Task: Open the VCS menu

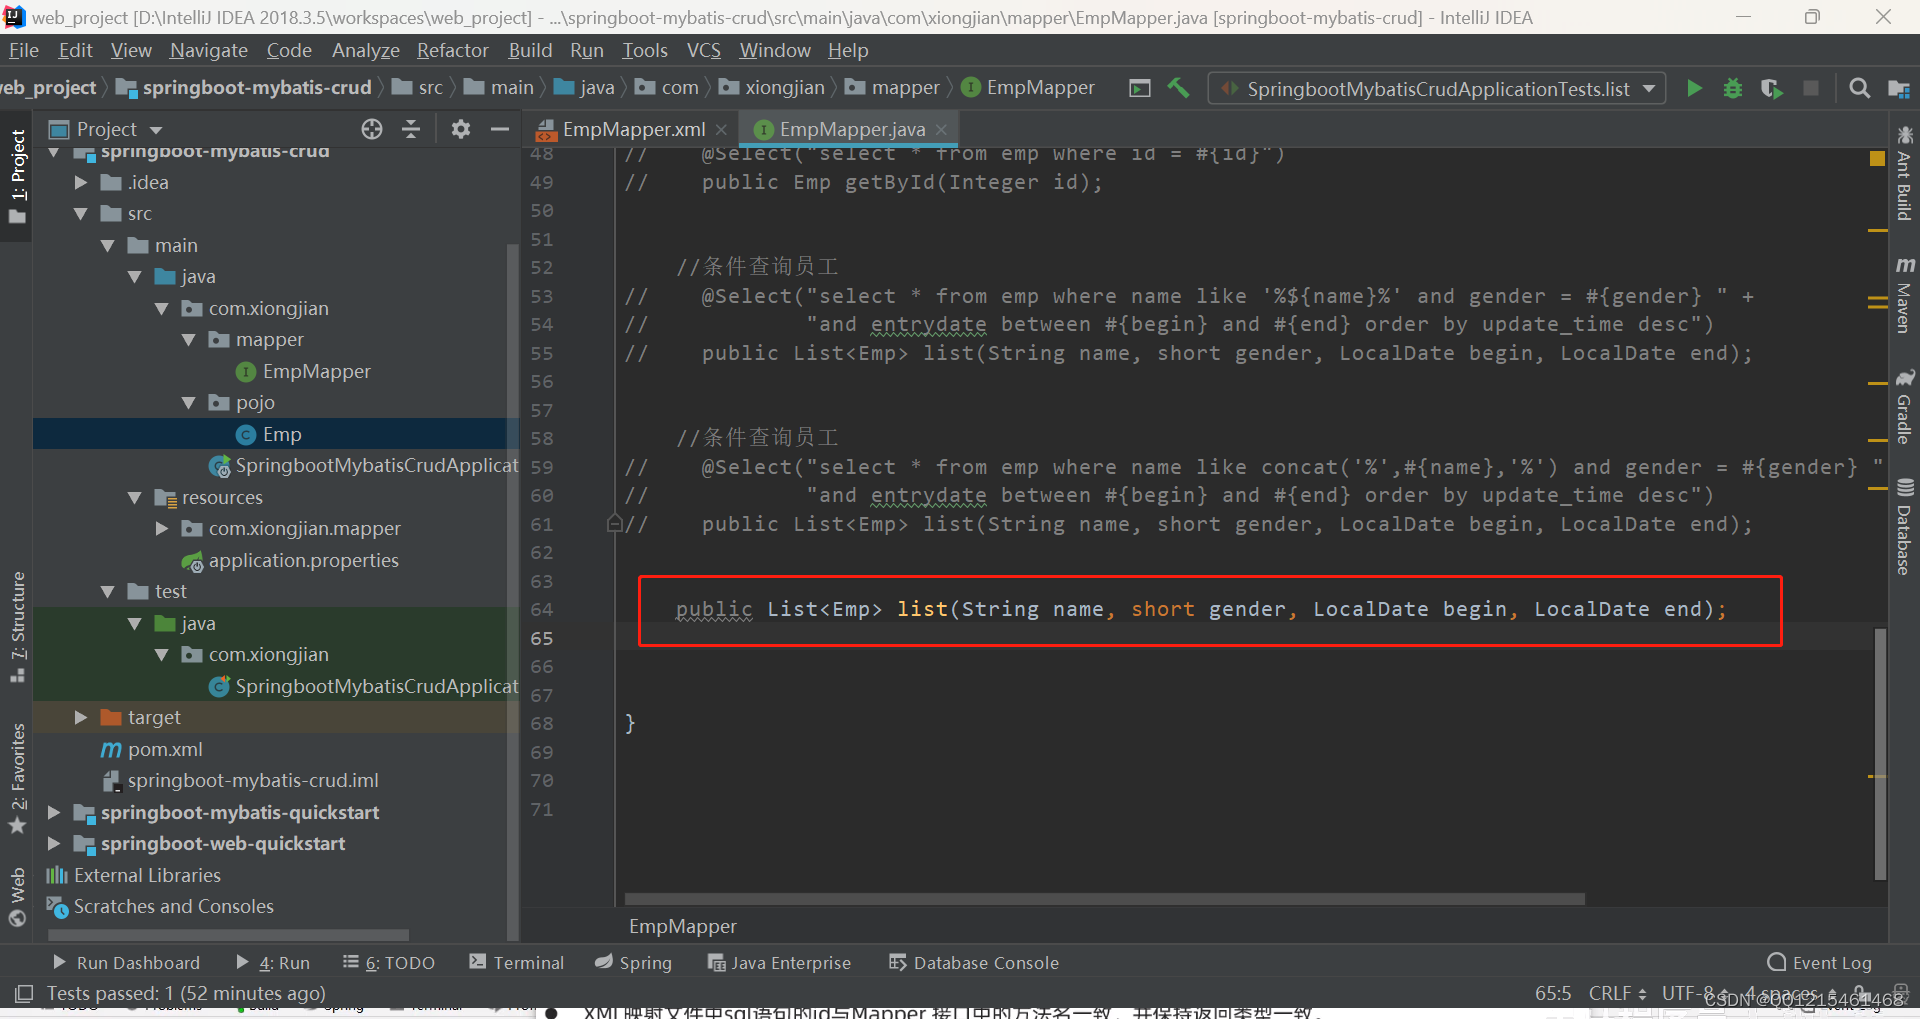Action: coord(704,50)
